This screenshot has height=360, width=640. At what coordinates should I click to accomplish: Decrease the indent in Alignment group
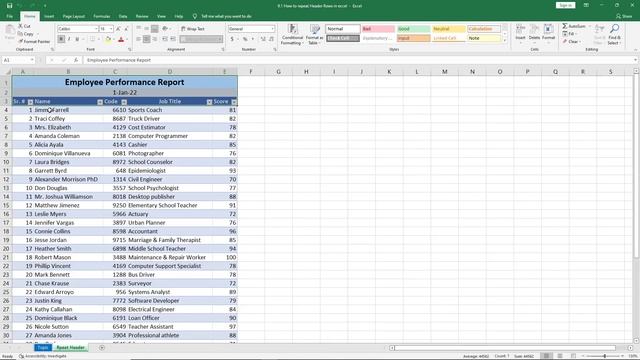(x=165, y=39)
